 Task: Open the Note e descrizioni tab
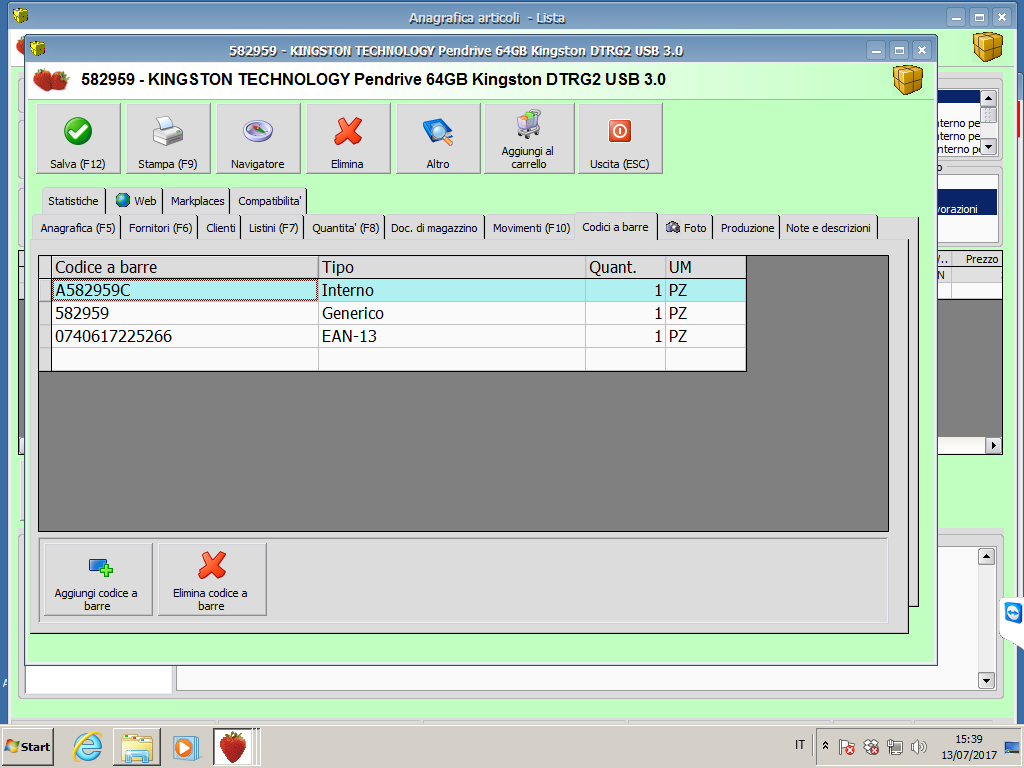click(828, 228)
